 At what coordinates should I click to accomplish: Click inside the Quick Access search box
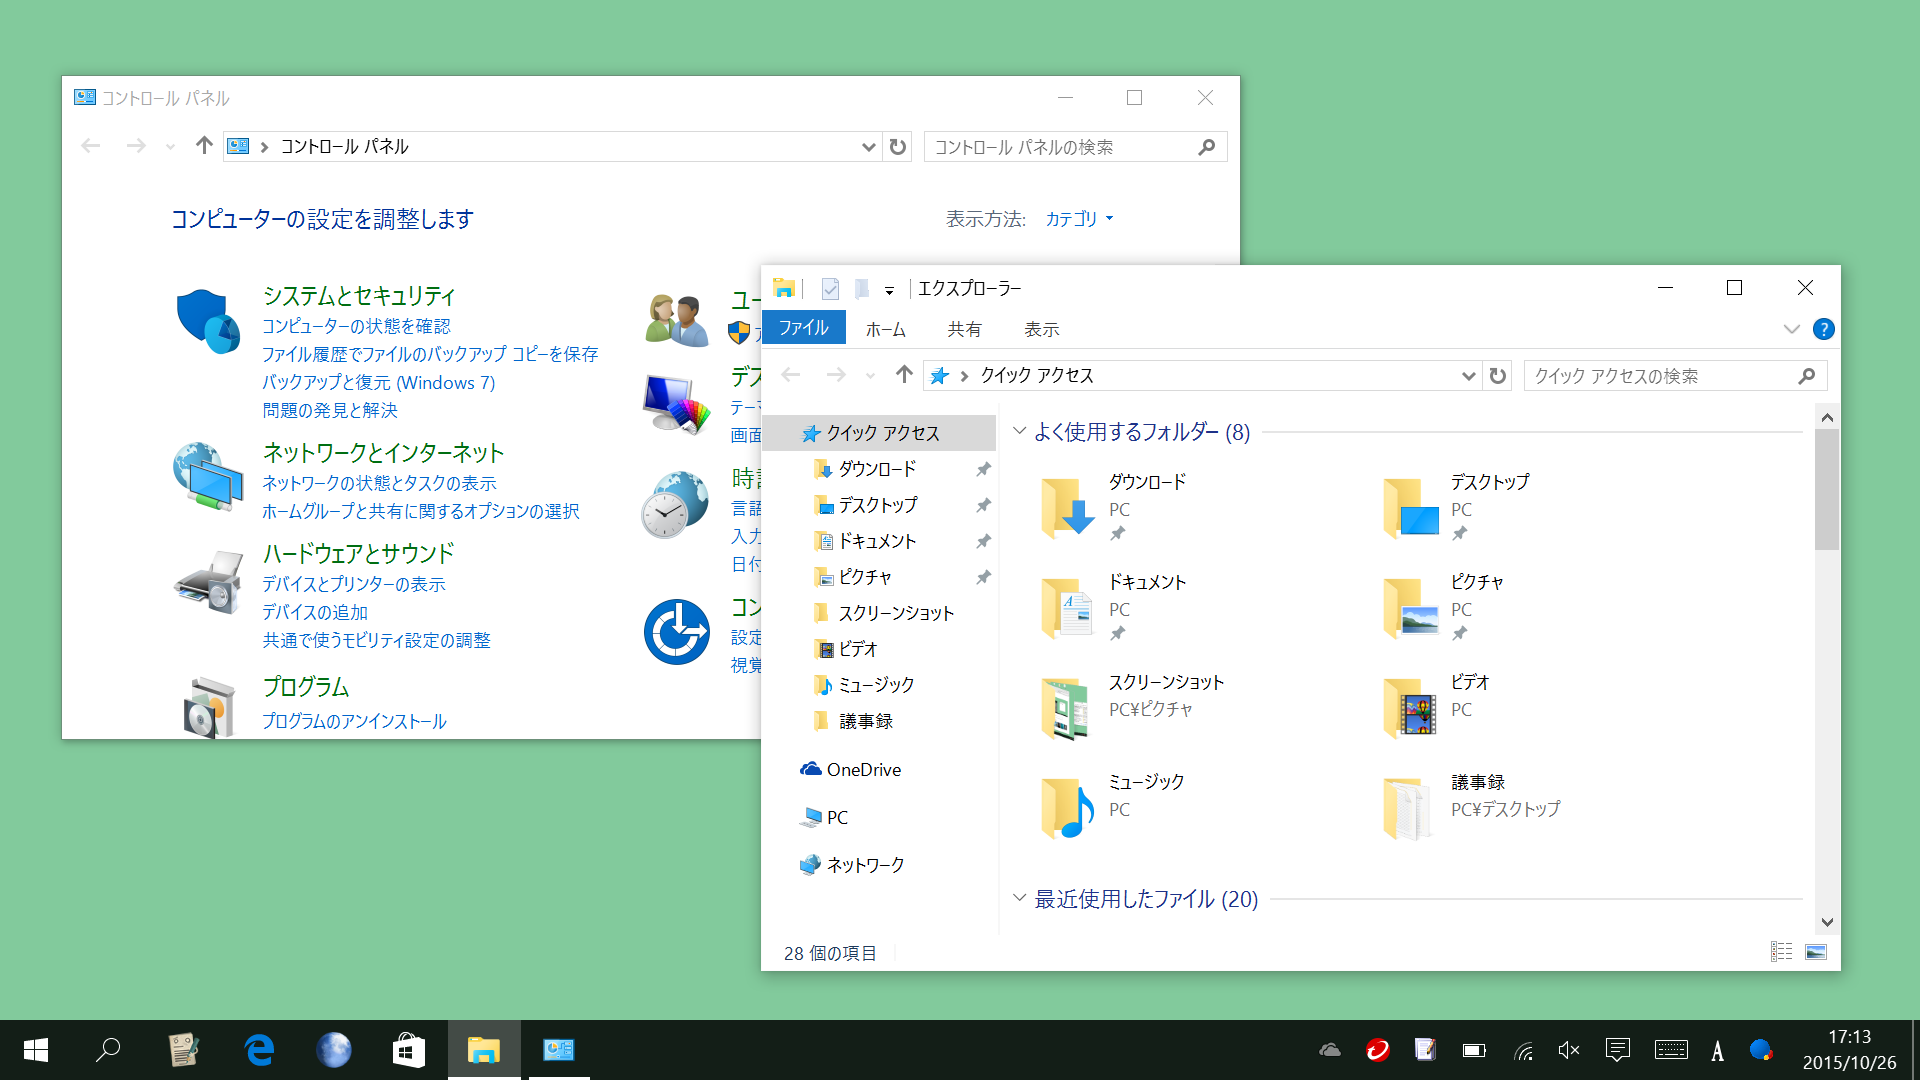point(1650,375)
